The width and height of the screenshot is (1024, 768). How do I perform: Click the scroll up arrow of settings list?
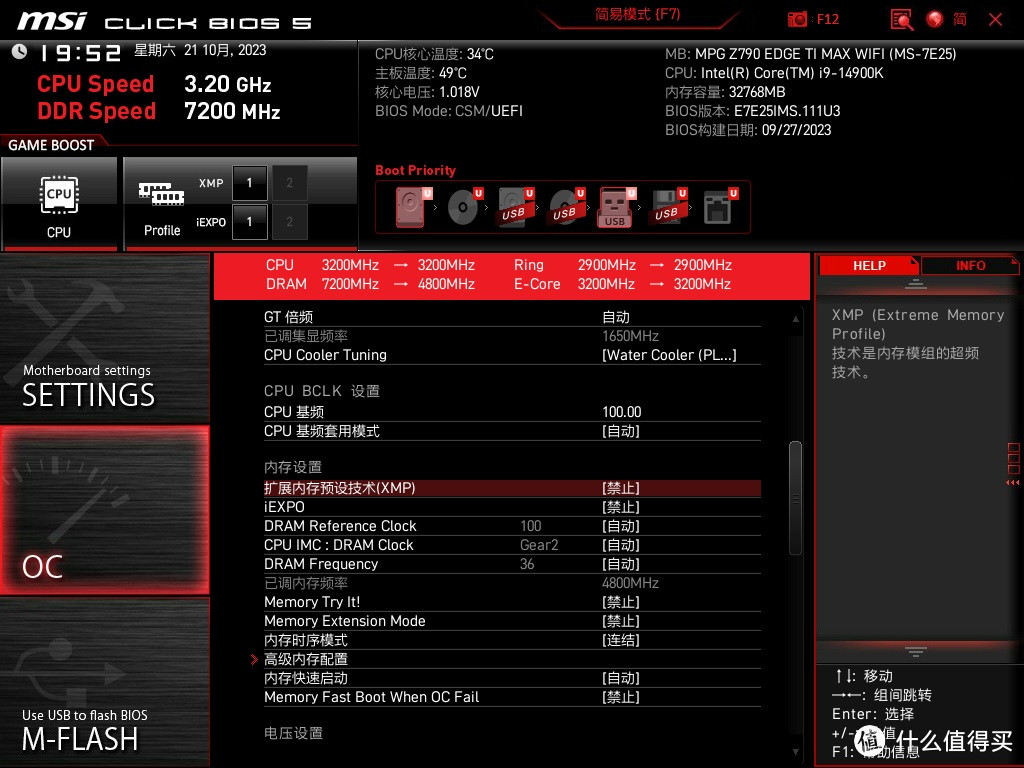click(x=795, y=319)
